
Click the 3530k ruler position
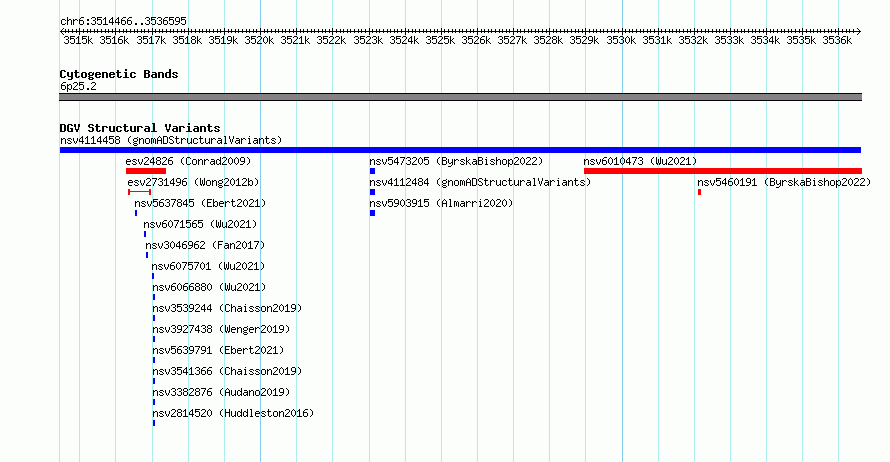point(621,40)
